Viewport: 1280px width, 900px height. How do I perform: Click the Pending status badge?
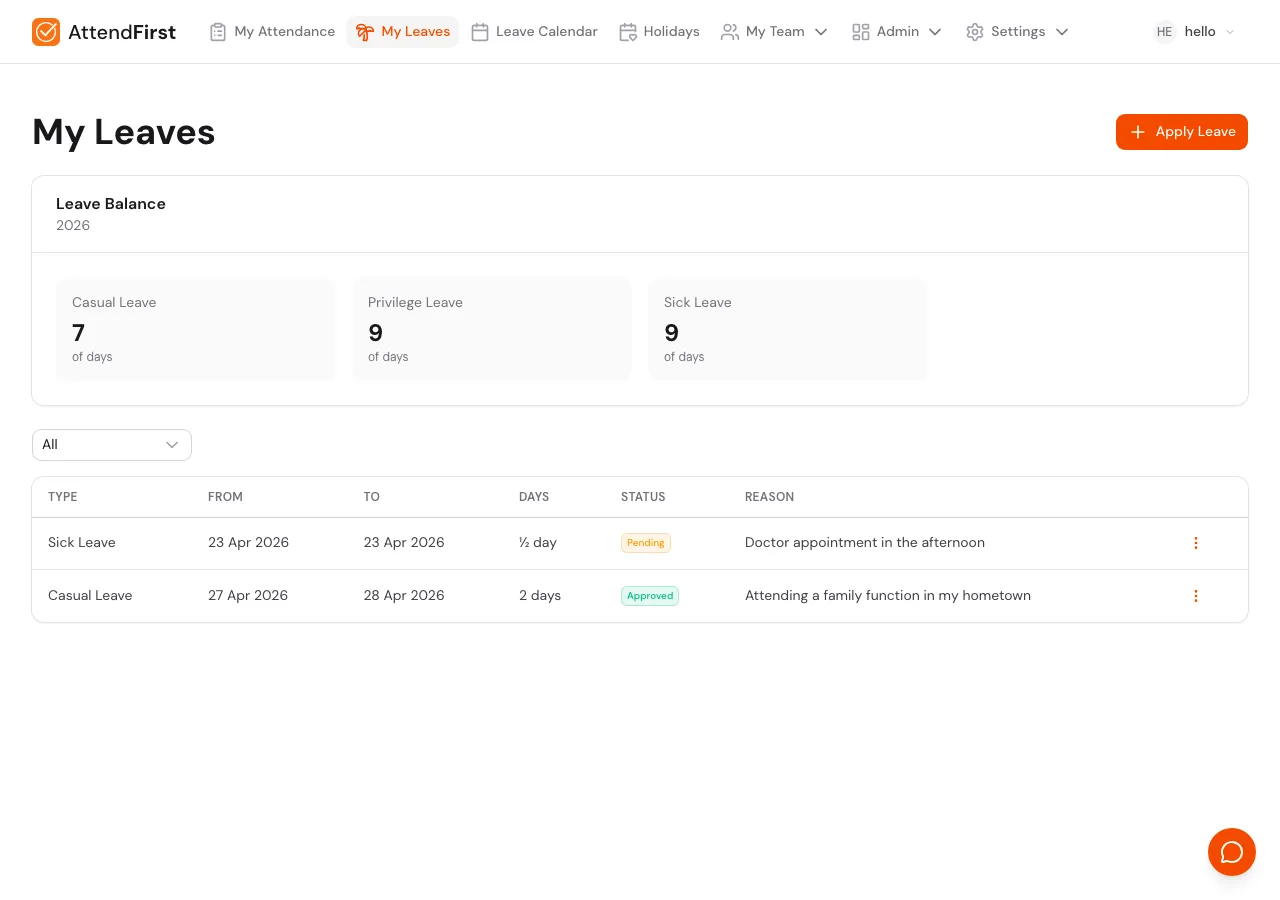pos(645,543)
